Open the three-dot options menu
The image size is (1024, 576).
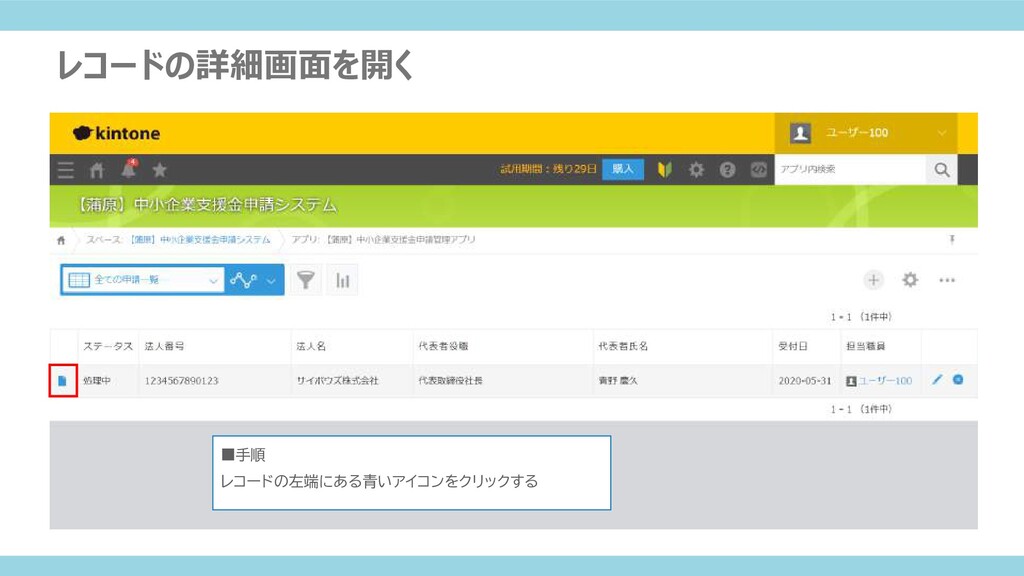[947, 280]
